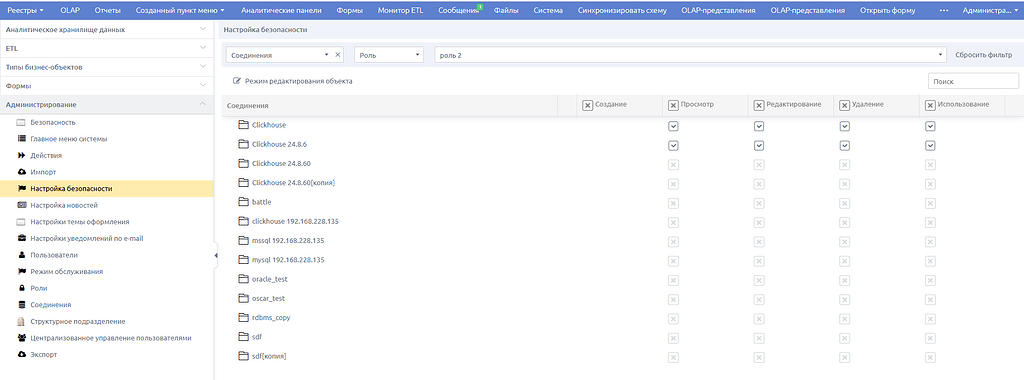The height and width of the screenshot is (380, 1024).
Task: Click the Соединения column header
Action: point(247,106)
